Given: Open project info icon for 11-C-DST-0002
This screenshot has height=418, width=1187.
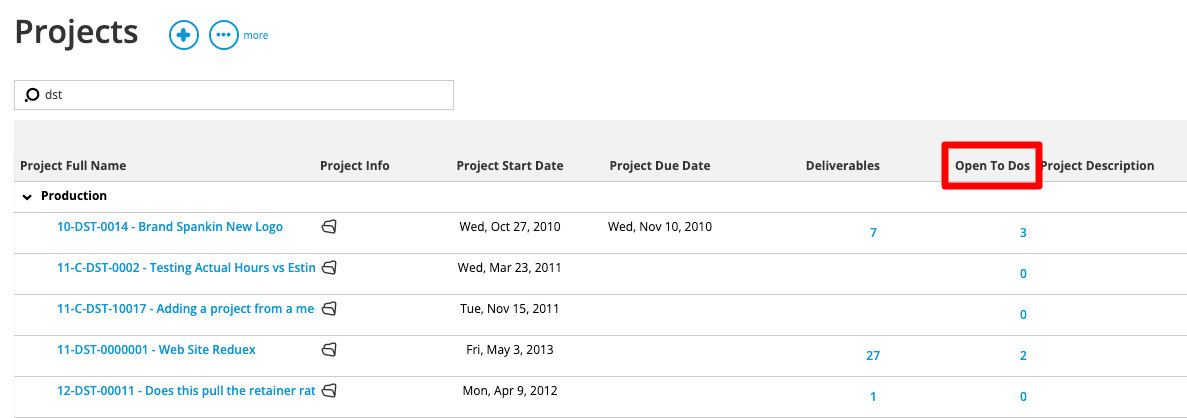Looking at the screenshot, I should 329,267.
